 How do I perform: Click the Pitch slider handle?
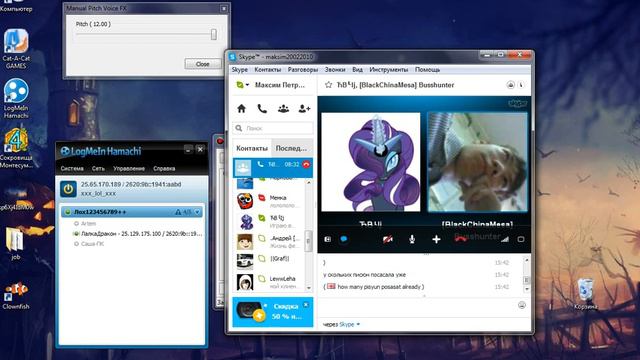(213, 35)
